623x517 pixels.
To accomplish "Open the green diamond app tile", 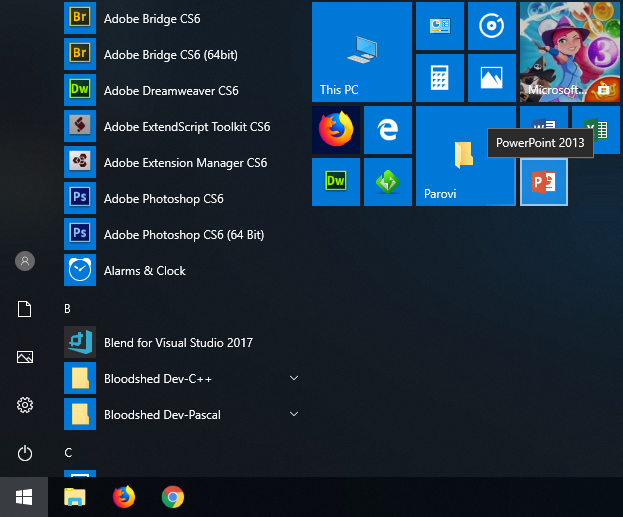I will pos(388,182).
